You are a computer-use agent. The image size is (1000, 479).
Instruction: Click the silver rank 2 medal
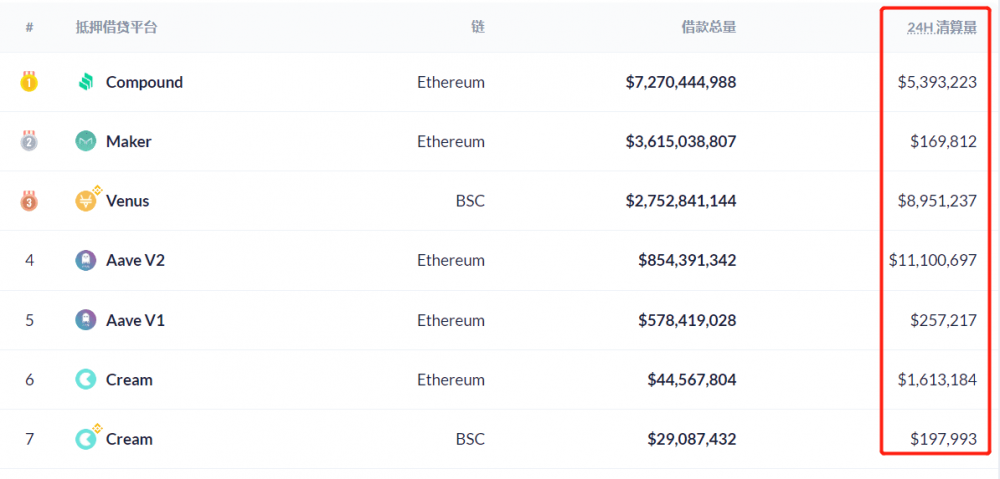tap(29, 141)
